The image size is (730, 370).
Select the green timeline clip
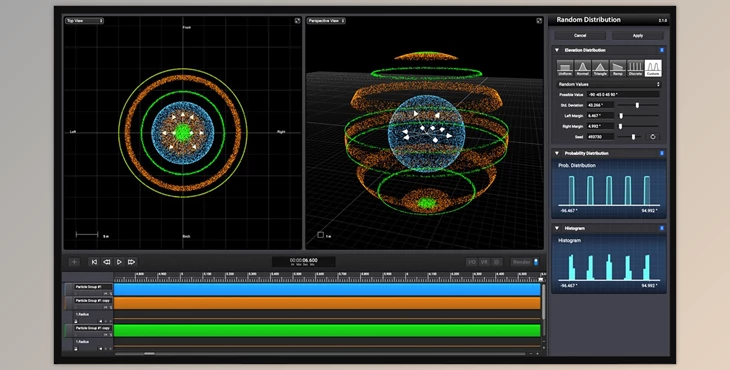(x=327, y=331)
